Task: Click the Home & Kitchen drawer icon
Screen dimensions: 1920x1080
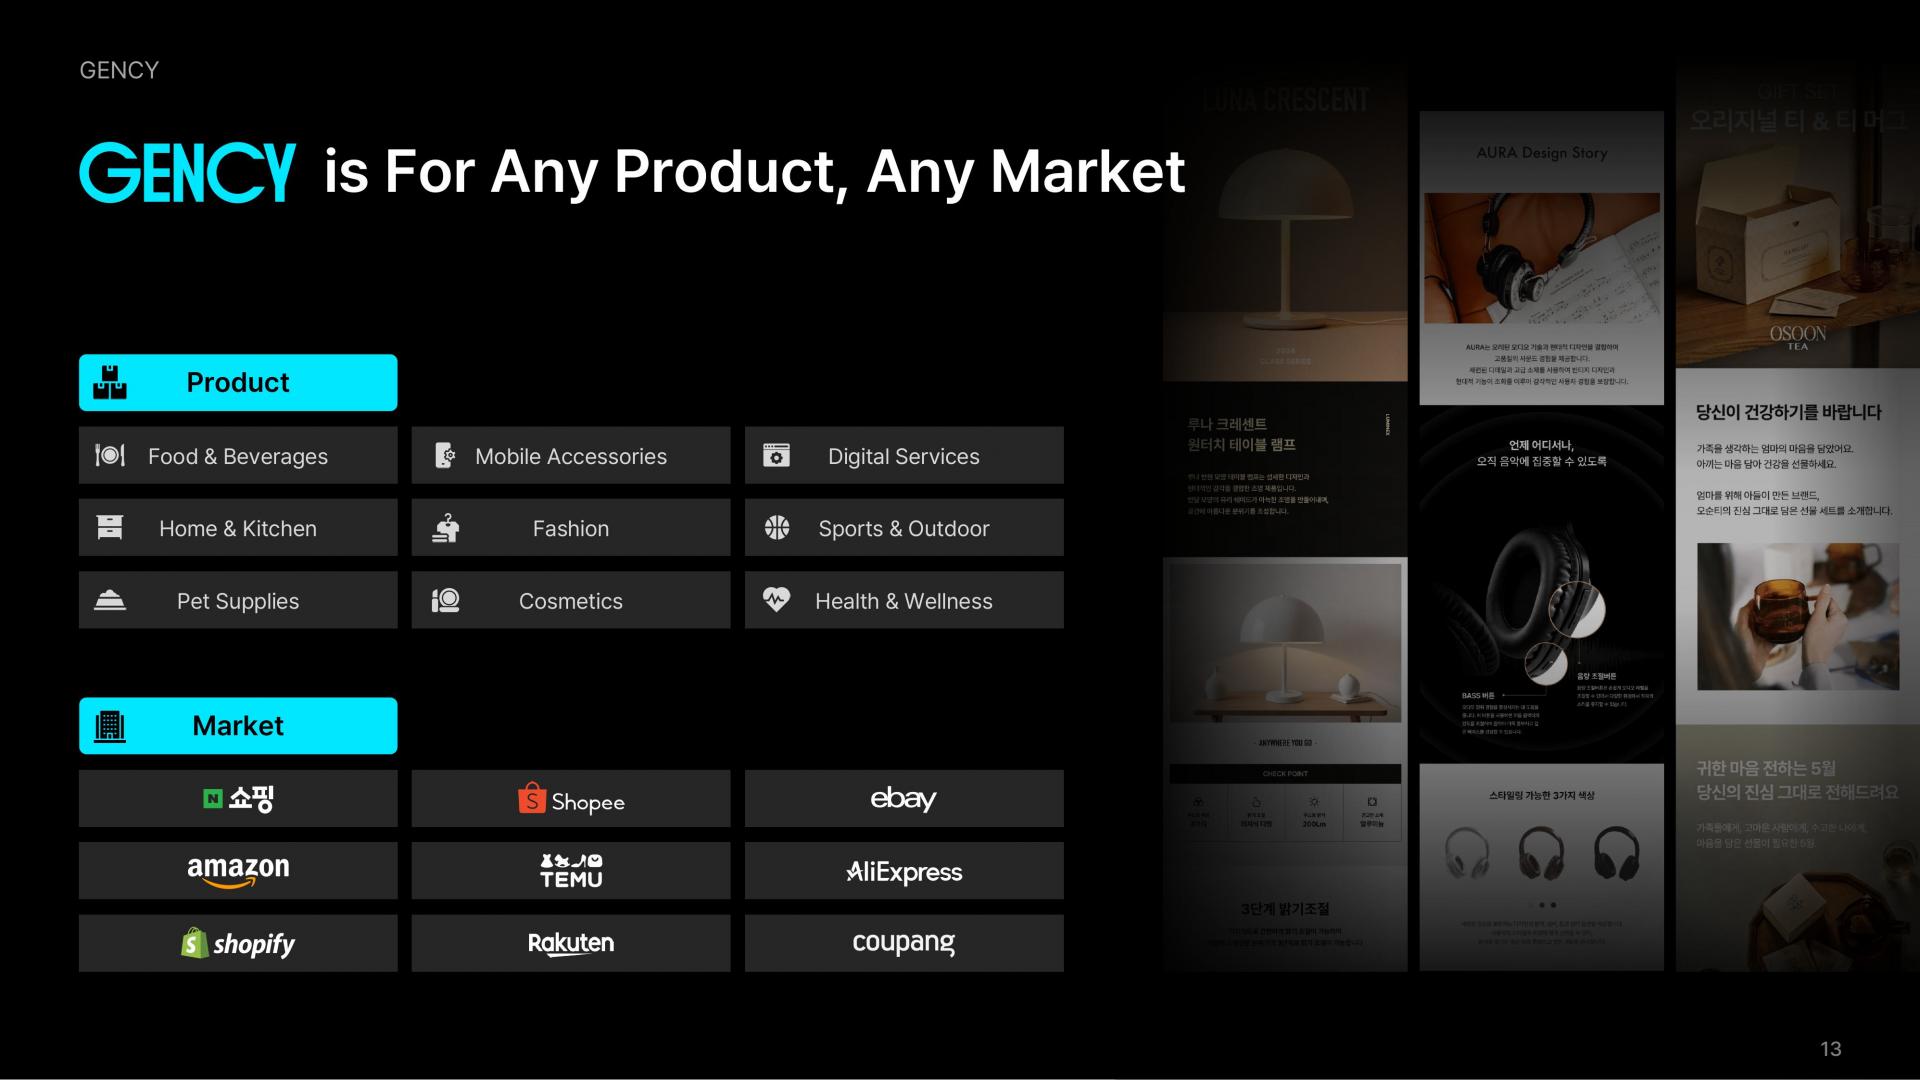Action: pos(110,528)
